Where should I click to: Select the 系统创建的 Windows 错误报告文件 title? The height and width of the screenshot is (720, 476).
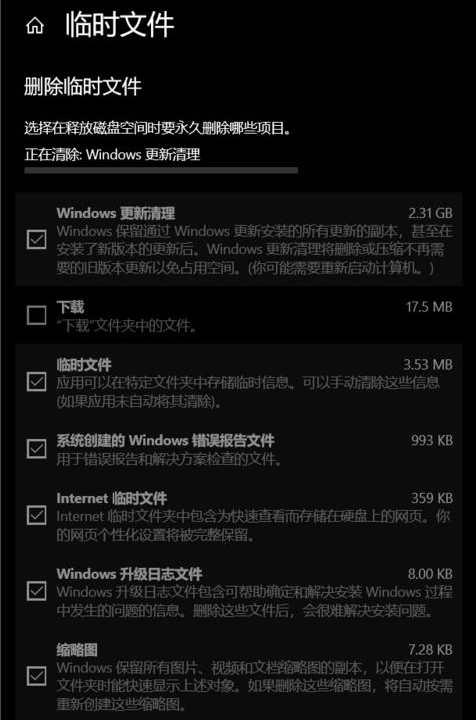[165, 440]
